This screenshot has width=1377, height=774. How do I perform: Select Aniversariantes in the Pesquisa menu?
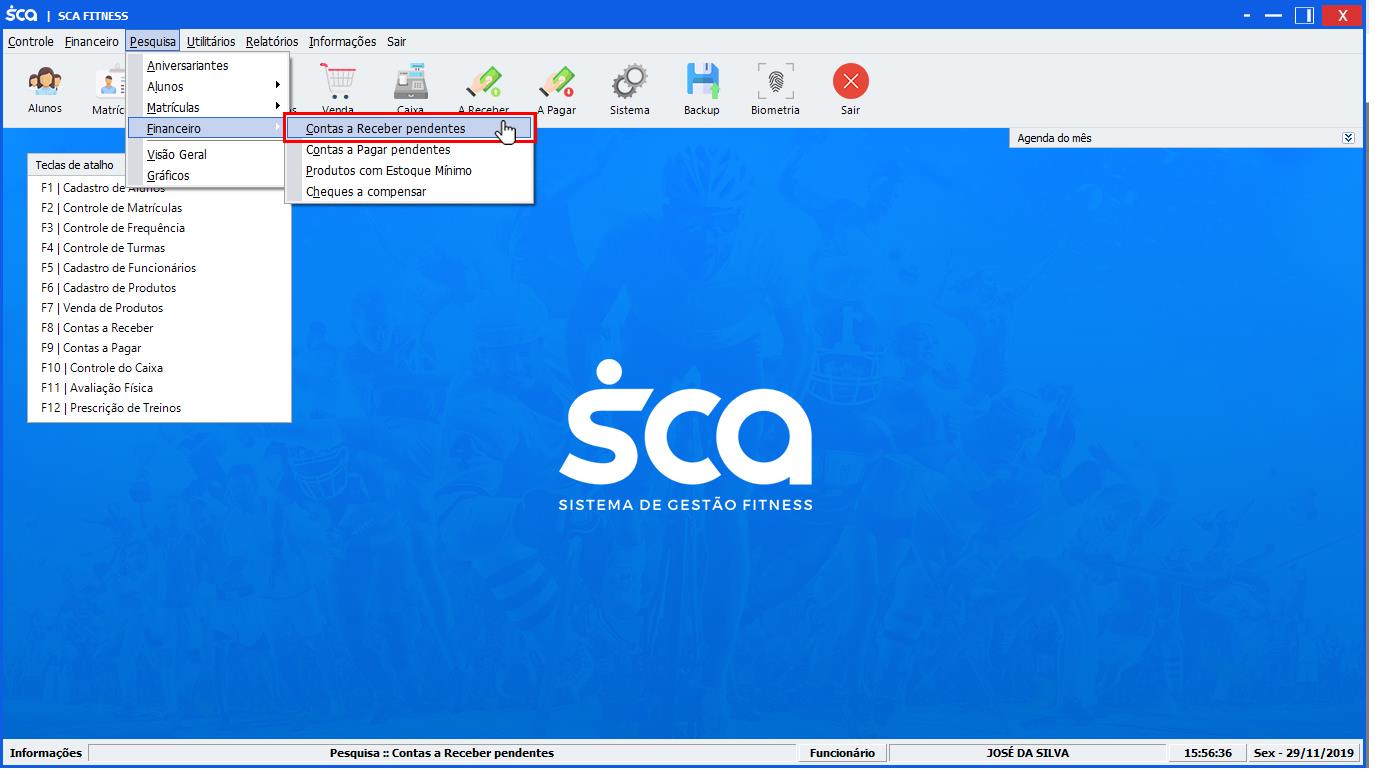[208, 66]
